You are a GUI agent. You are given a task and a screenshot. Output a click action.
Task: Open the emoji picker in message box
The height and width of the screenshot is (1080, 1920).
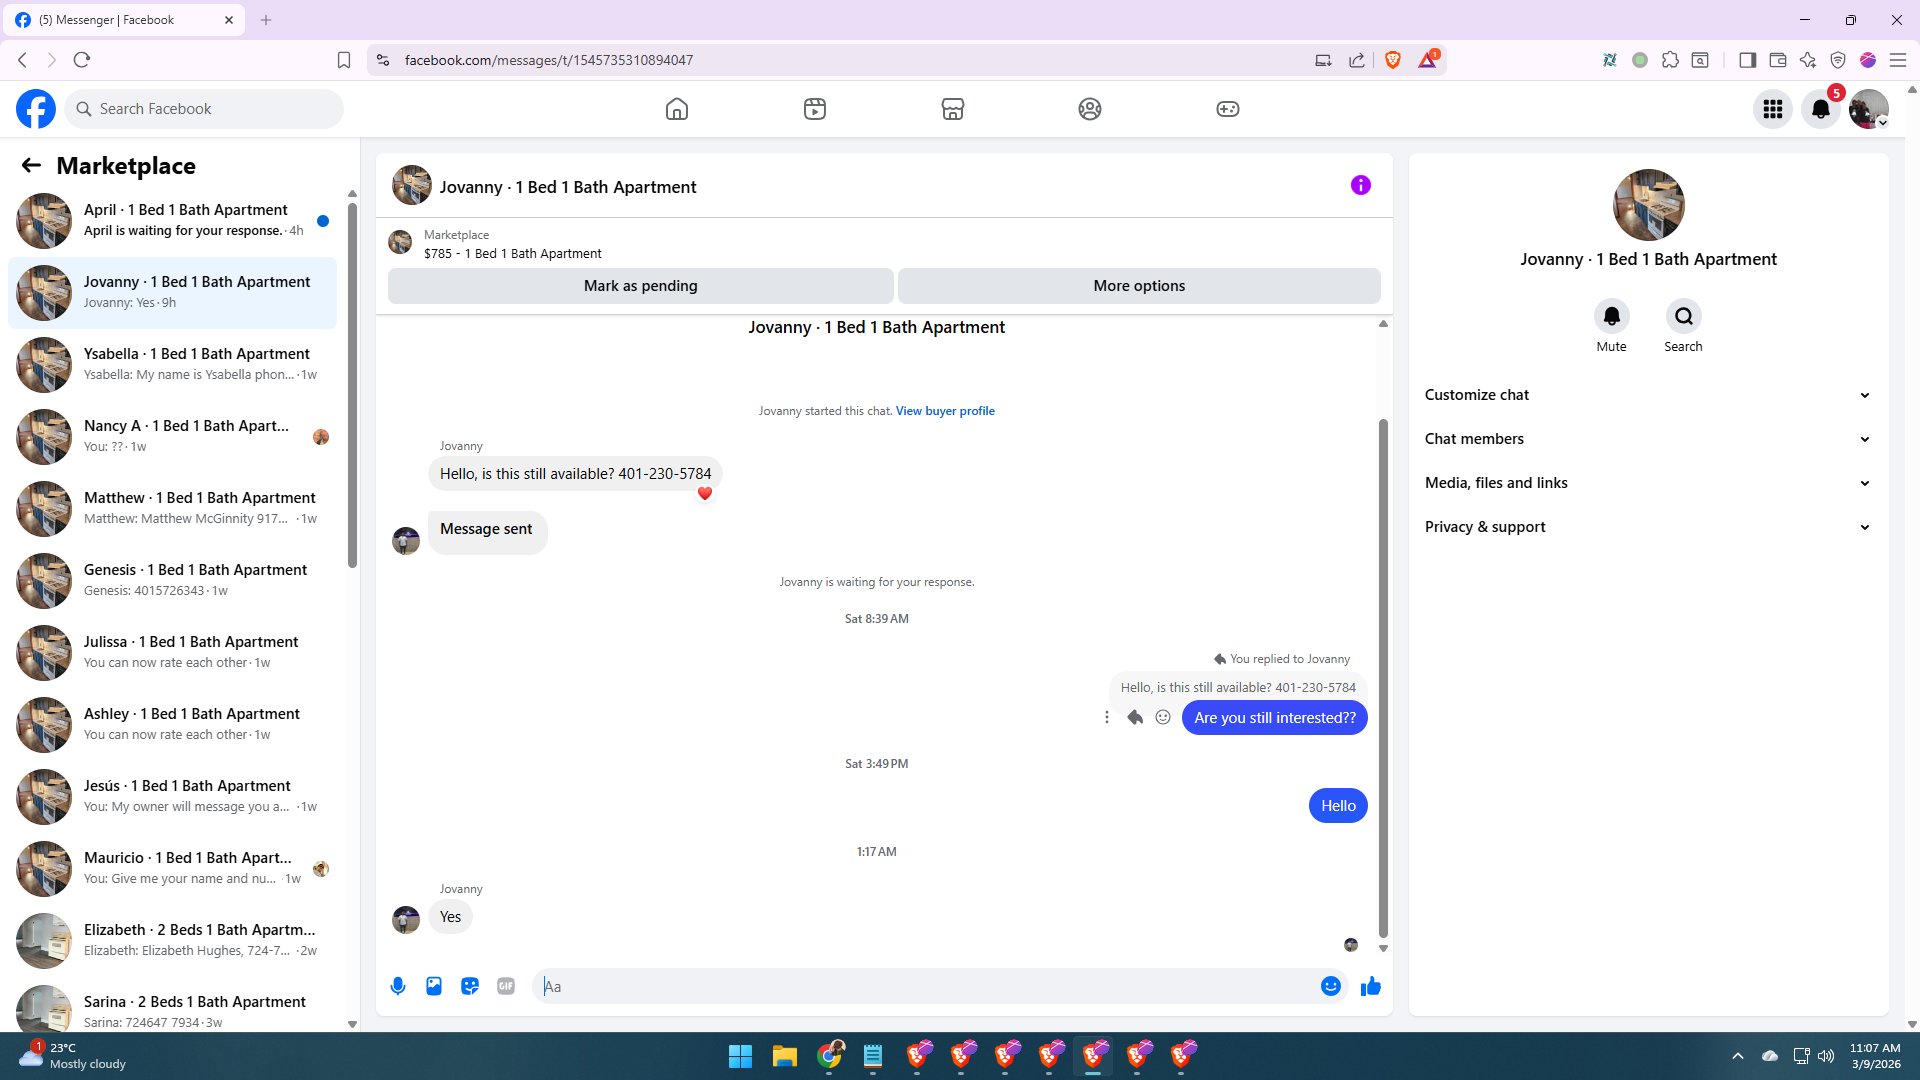click(1330, 986)
